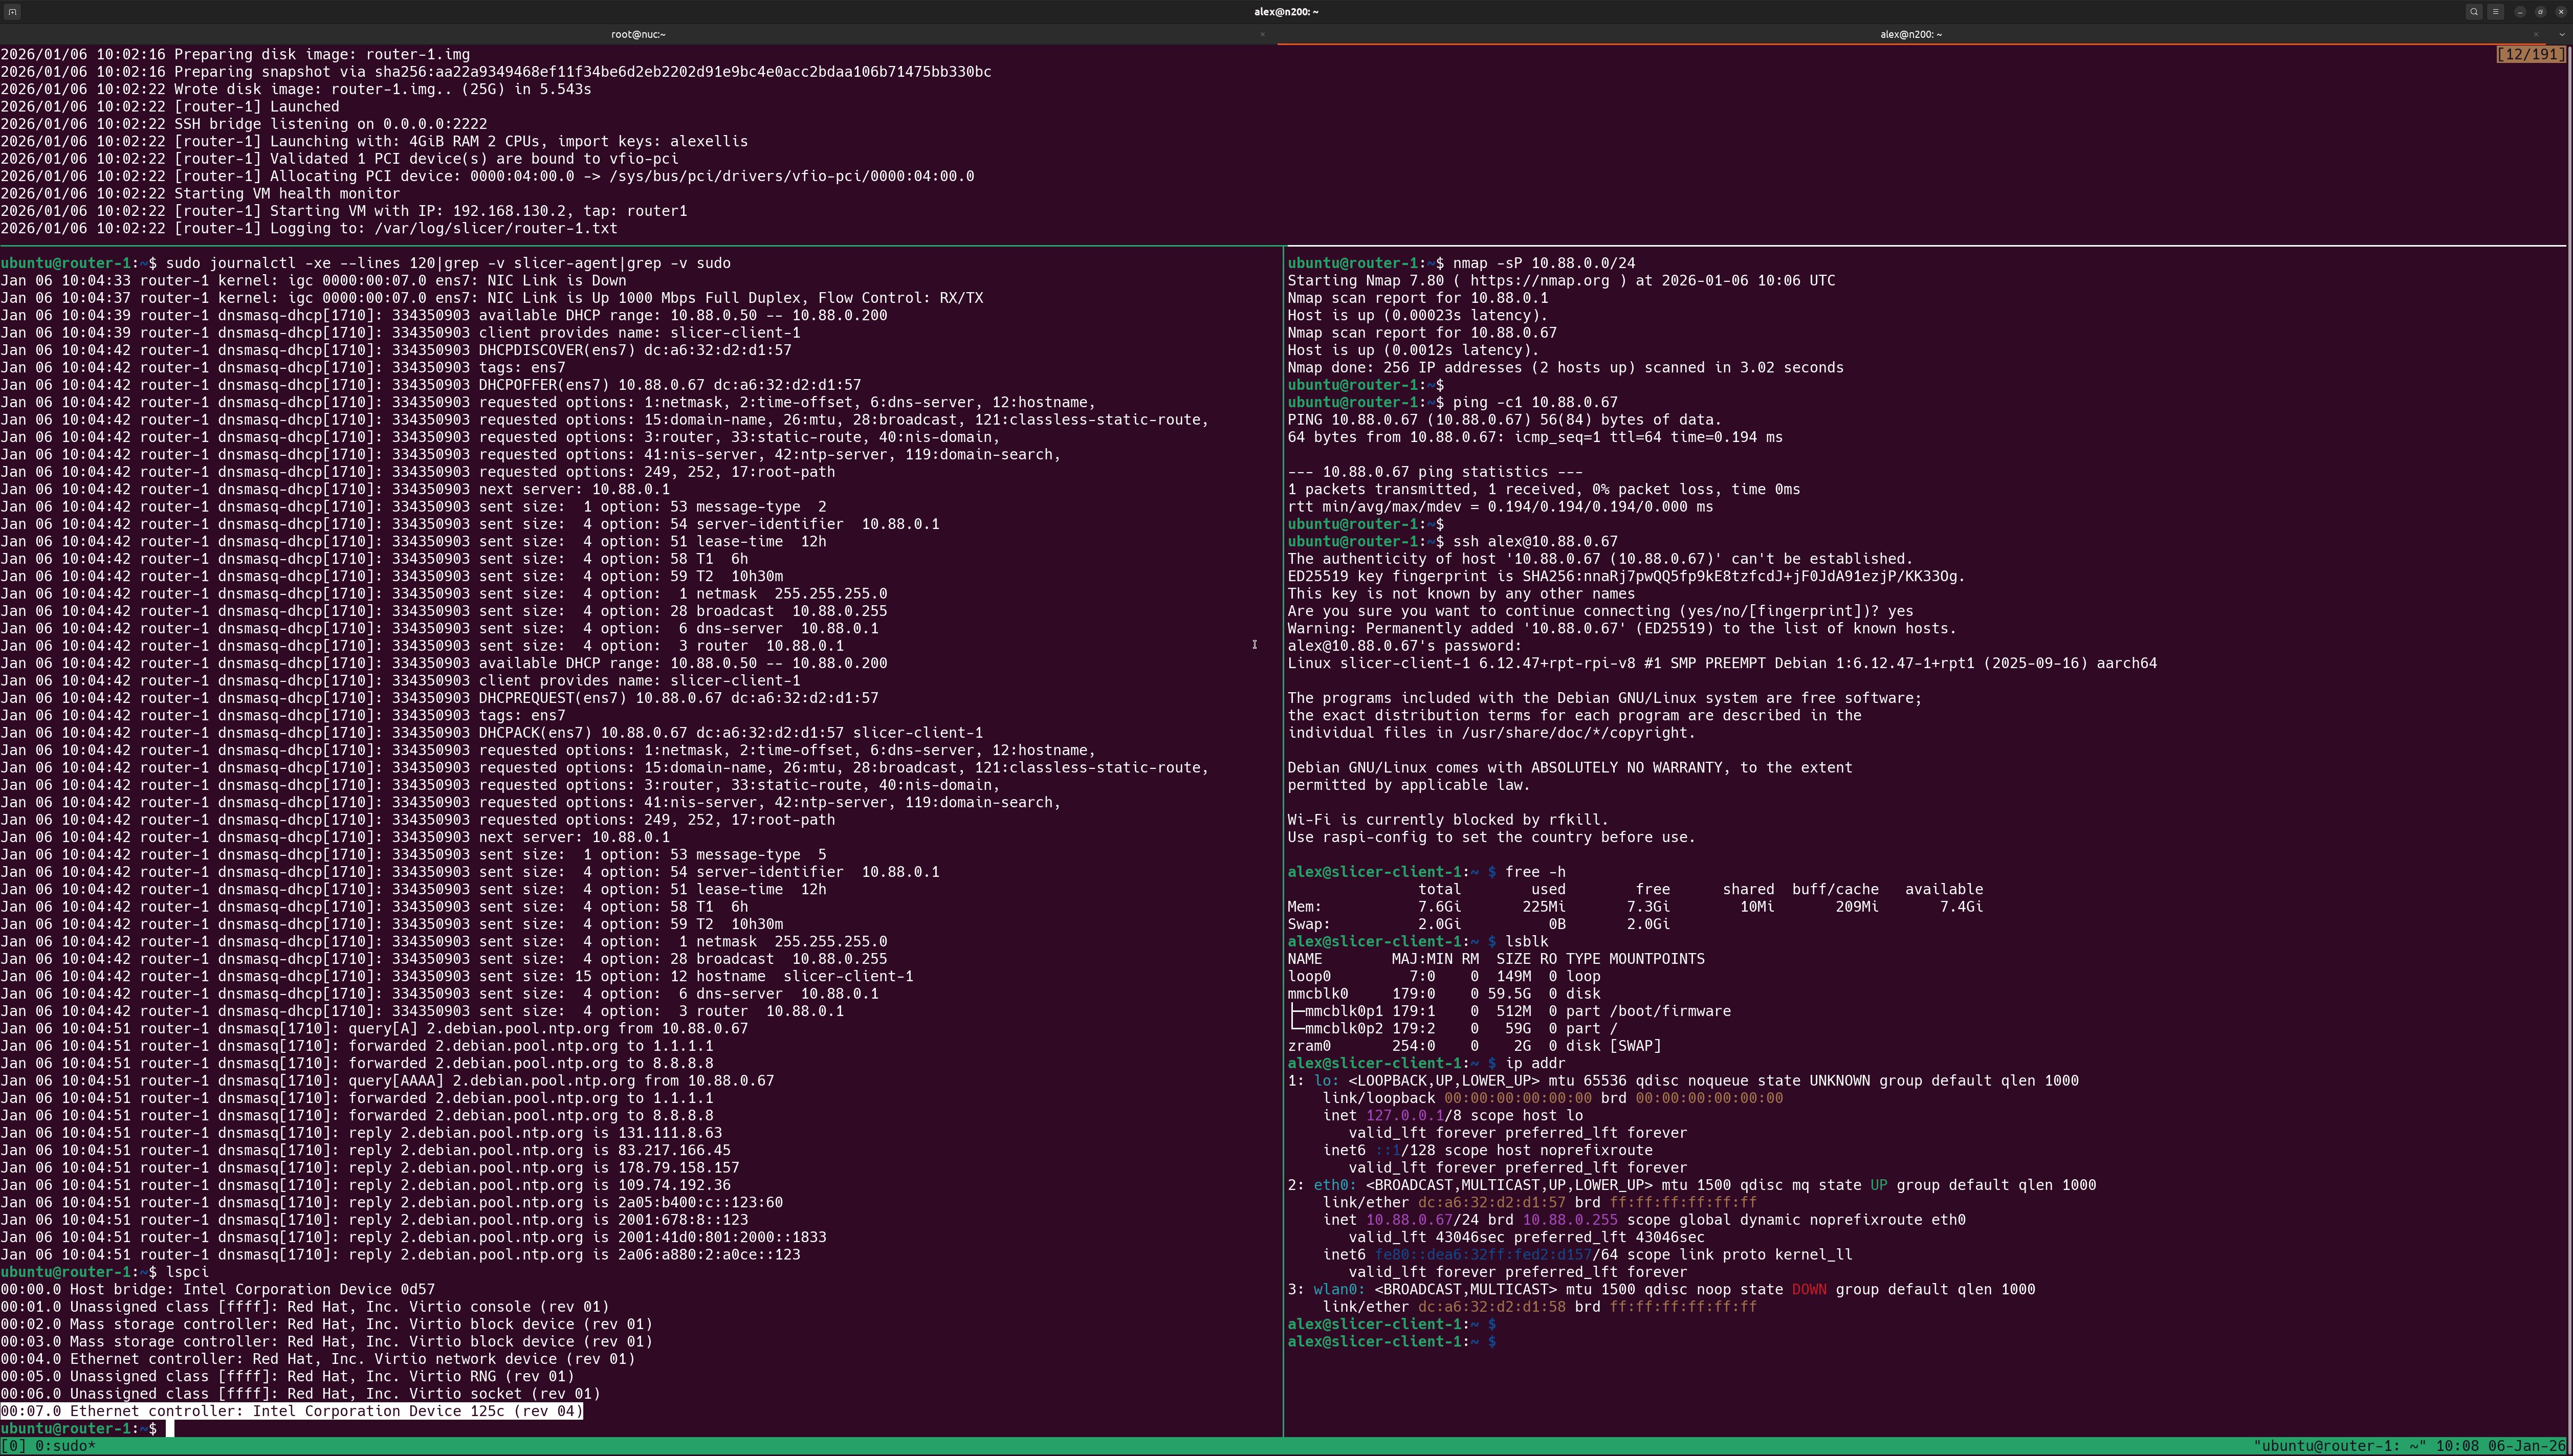Image resolution: width=2573 pixels, height=1456 pixels.
Task: Open the terminal search tool
Action: coord(2474,11)
